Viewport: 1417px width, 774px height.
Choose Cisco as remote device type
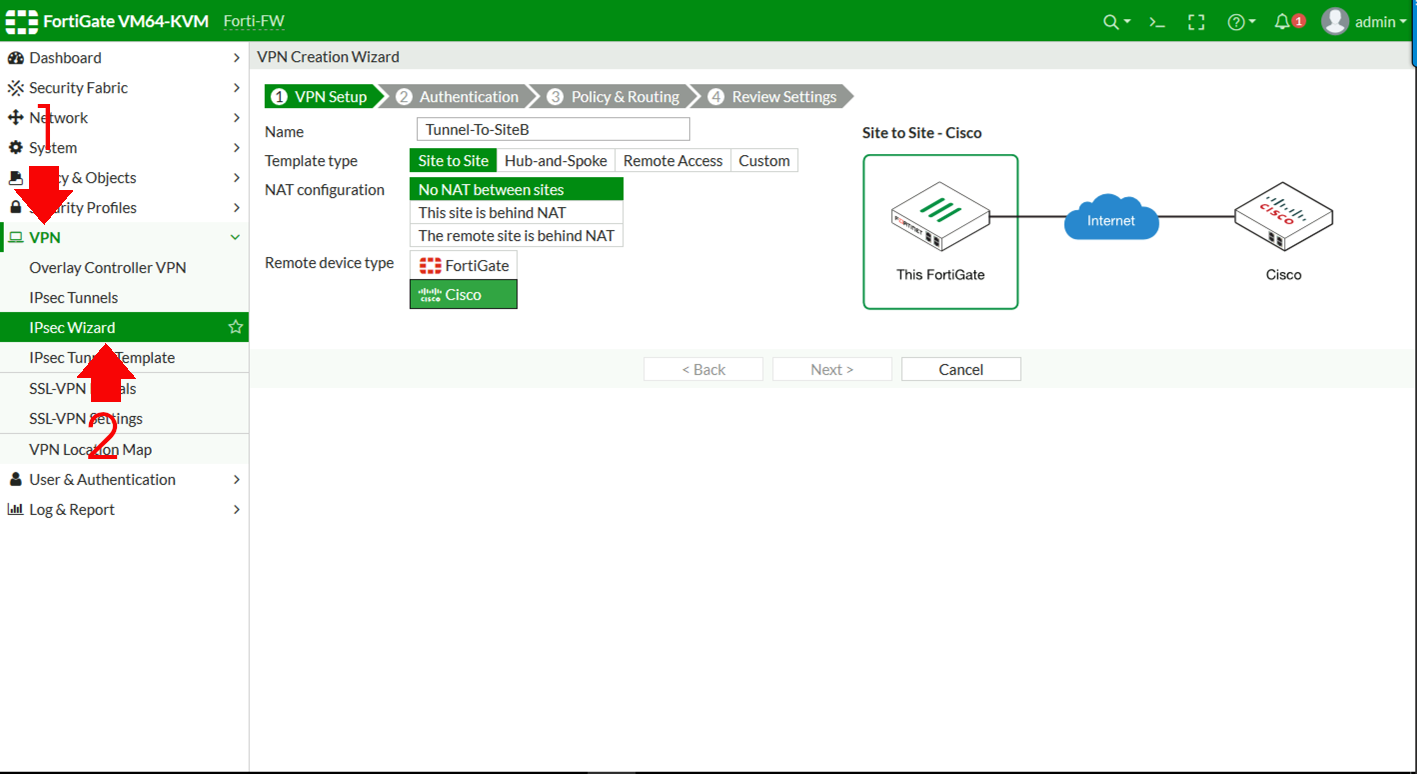point(463,294)
